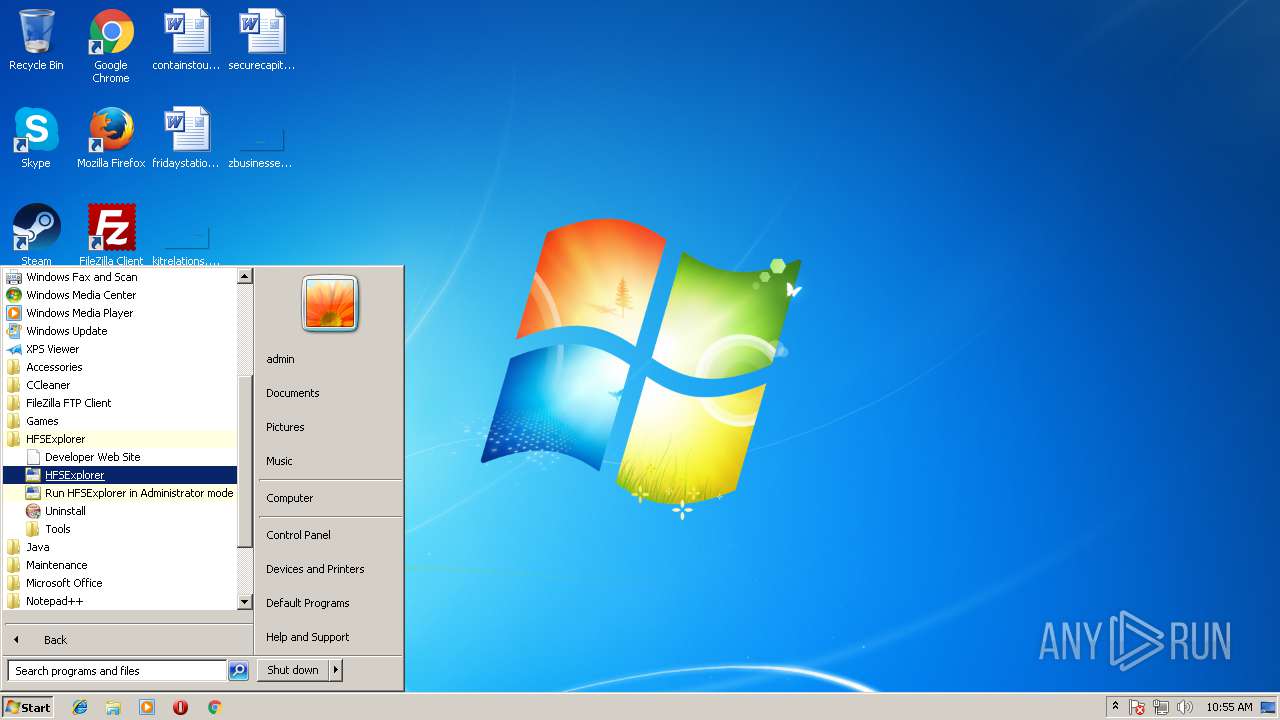Launch Google Chrome from the desktop

(x=111, y=46)
